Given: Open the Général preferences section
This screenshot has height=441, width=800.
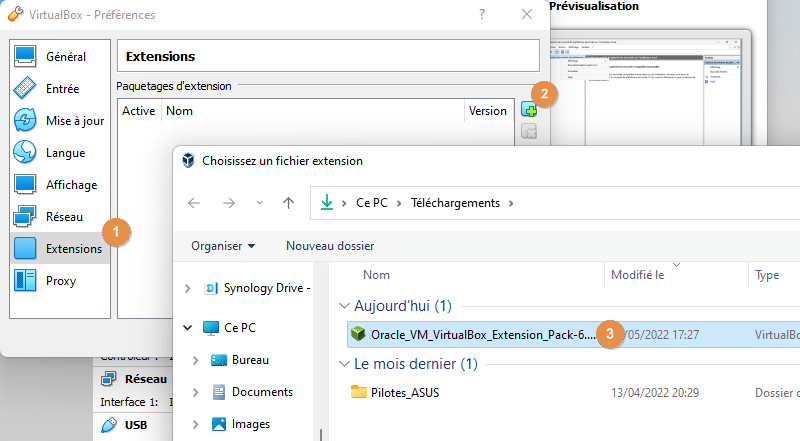Looking at the screenshot, I should tap(66, 57).
